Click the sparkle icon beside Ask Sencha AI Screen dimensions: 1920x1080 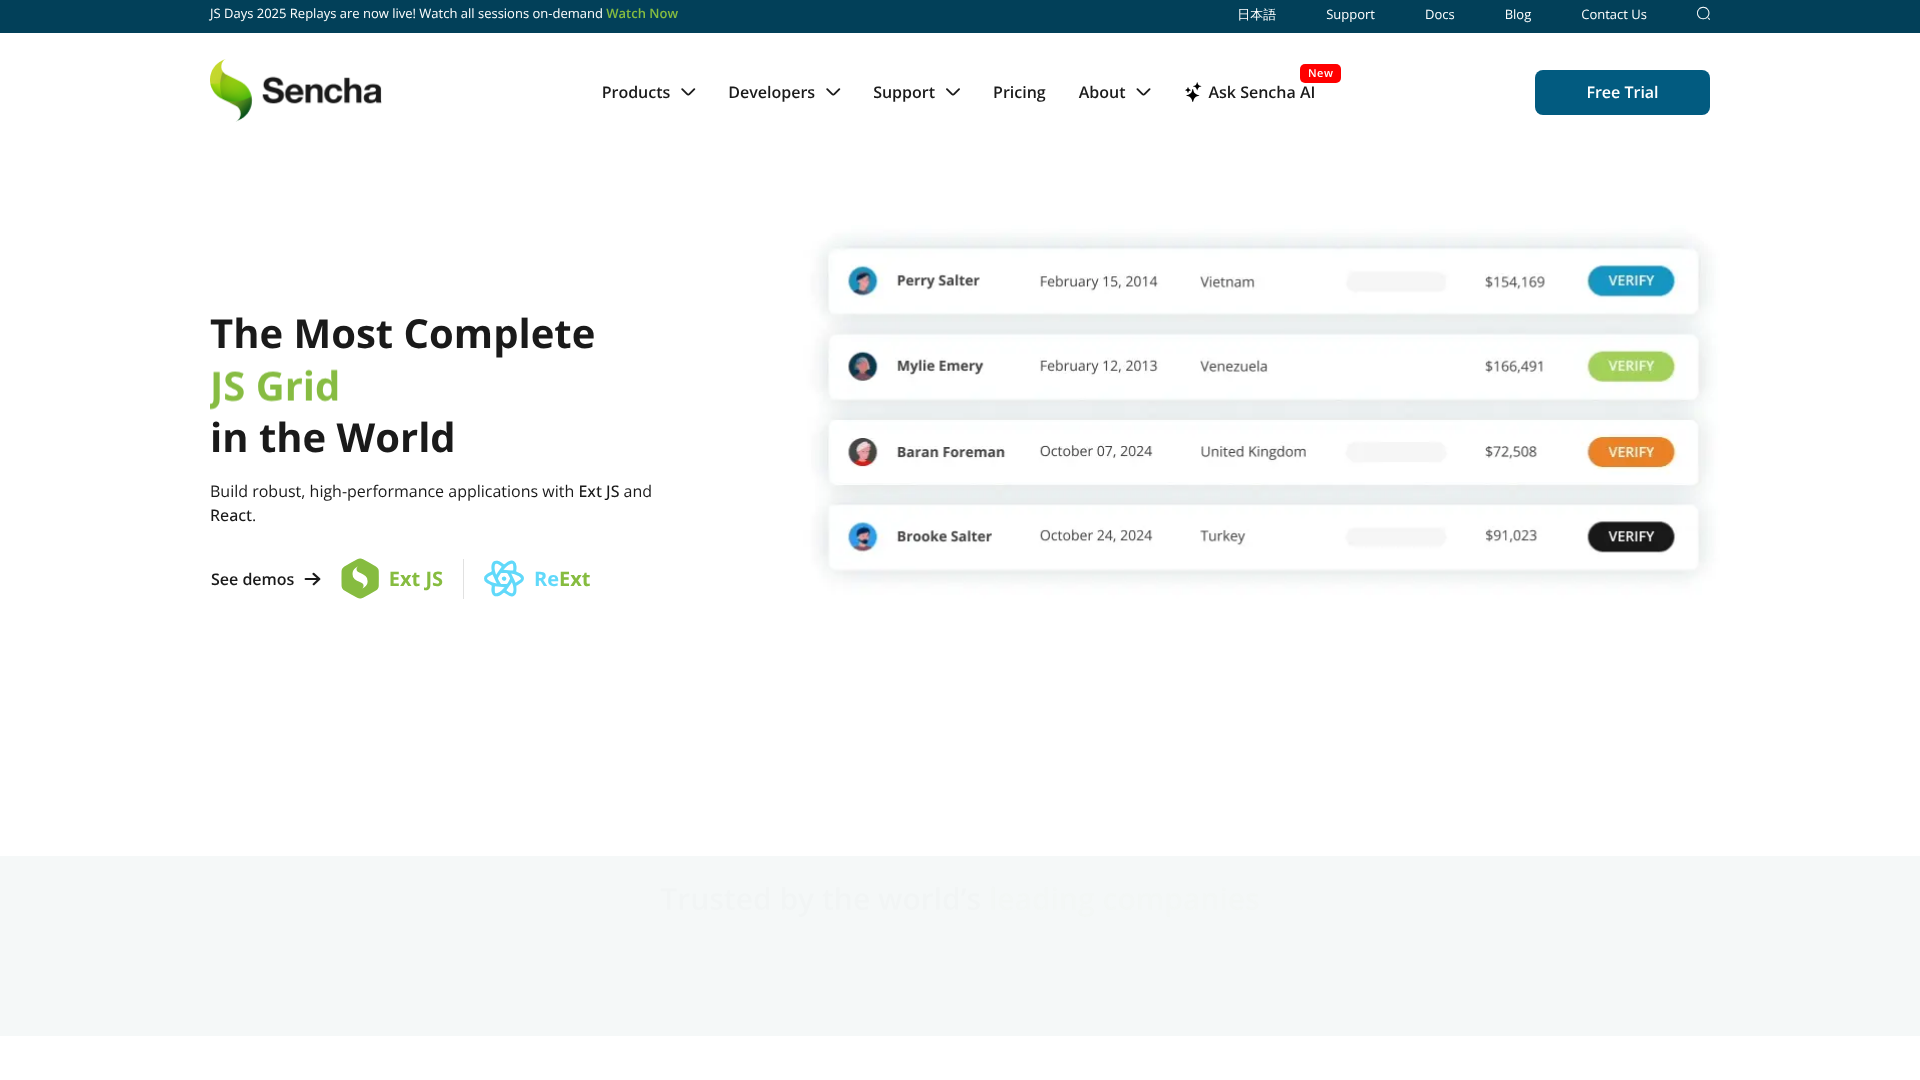(x=1192, y=92)
